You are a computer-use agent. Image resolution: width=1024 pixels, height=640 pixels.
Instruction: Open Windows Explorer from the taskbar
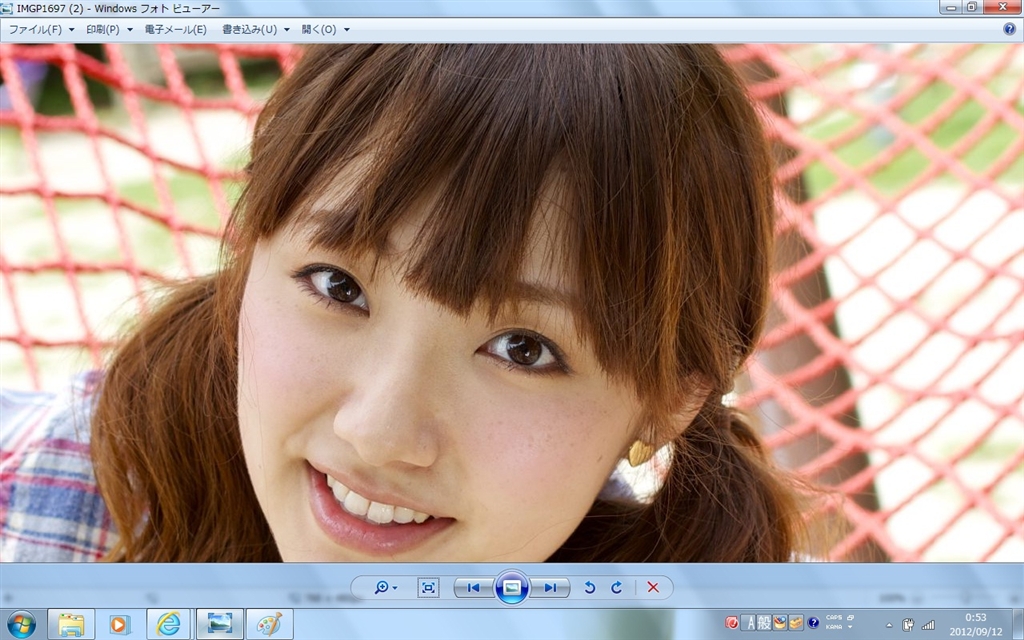pos(71,624)
